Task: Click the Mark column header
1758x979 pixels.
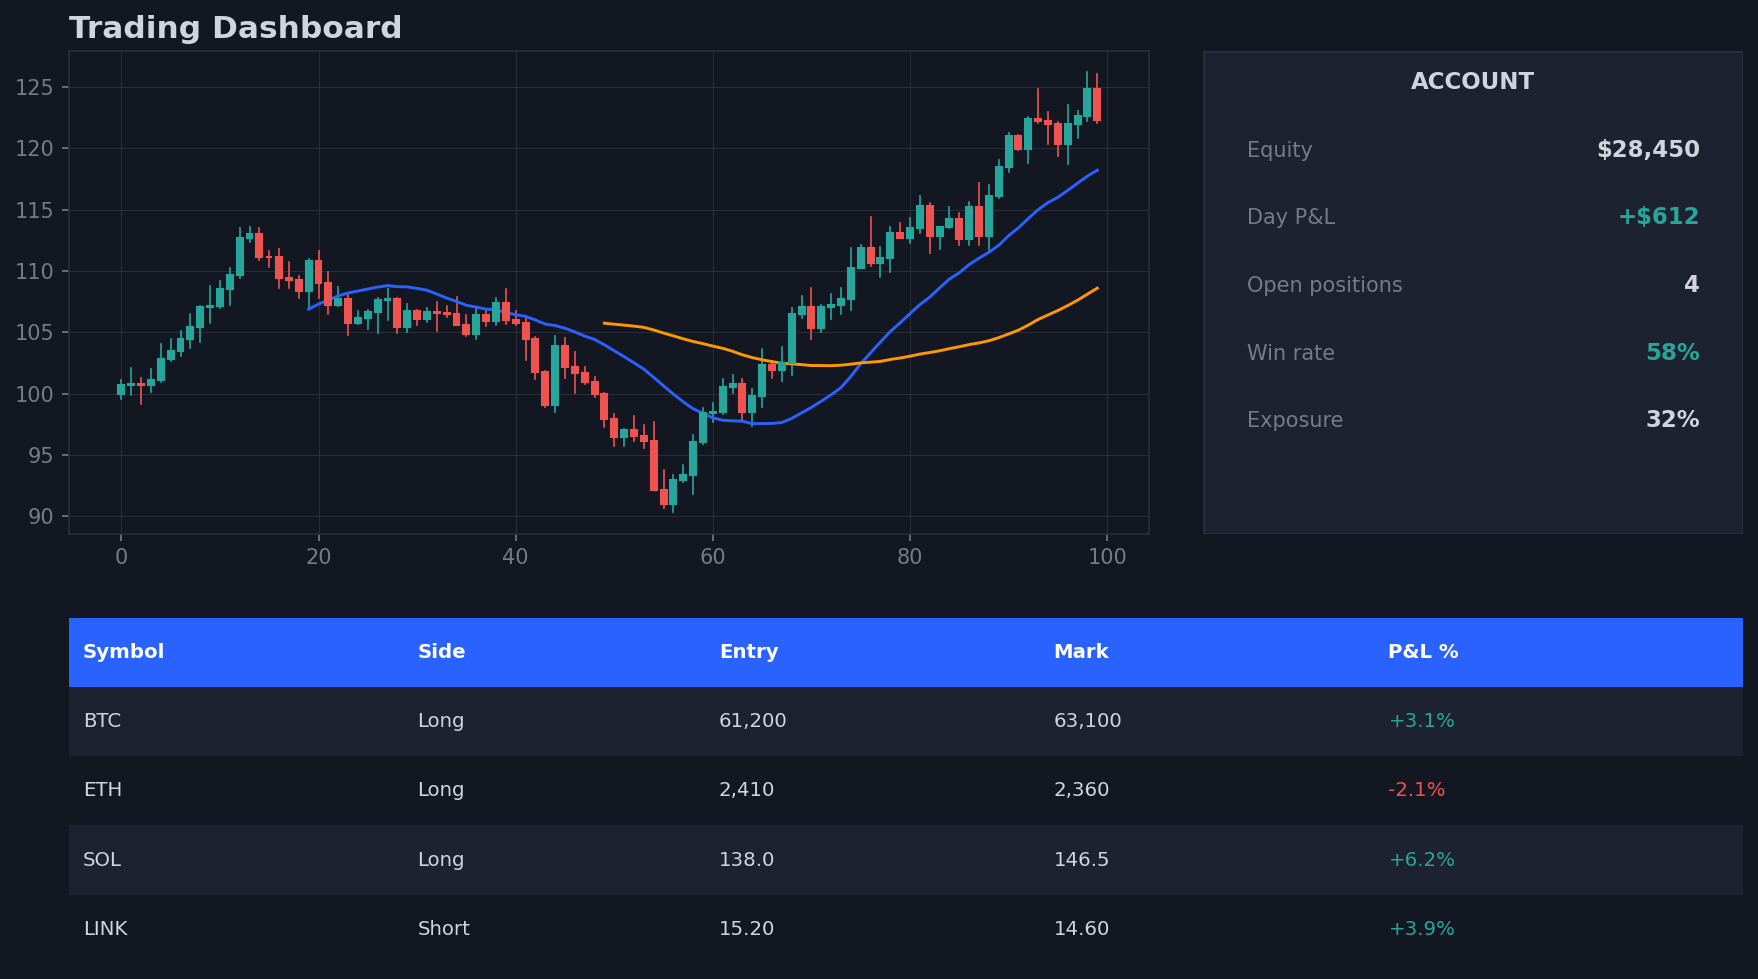Action: click(x=1081, y=652)
